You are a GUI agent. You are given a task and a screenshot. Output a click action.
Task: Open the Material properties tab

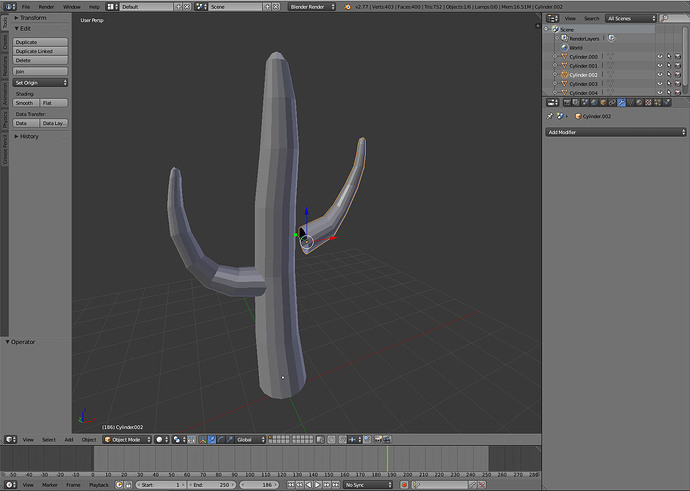click(639, 103)
